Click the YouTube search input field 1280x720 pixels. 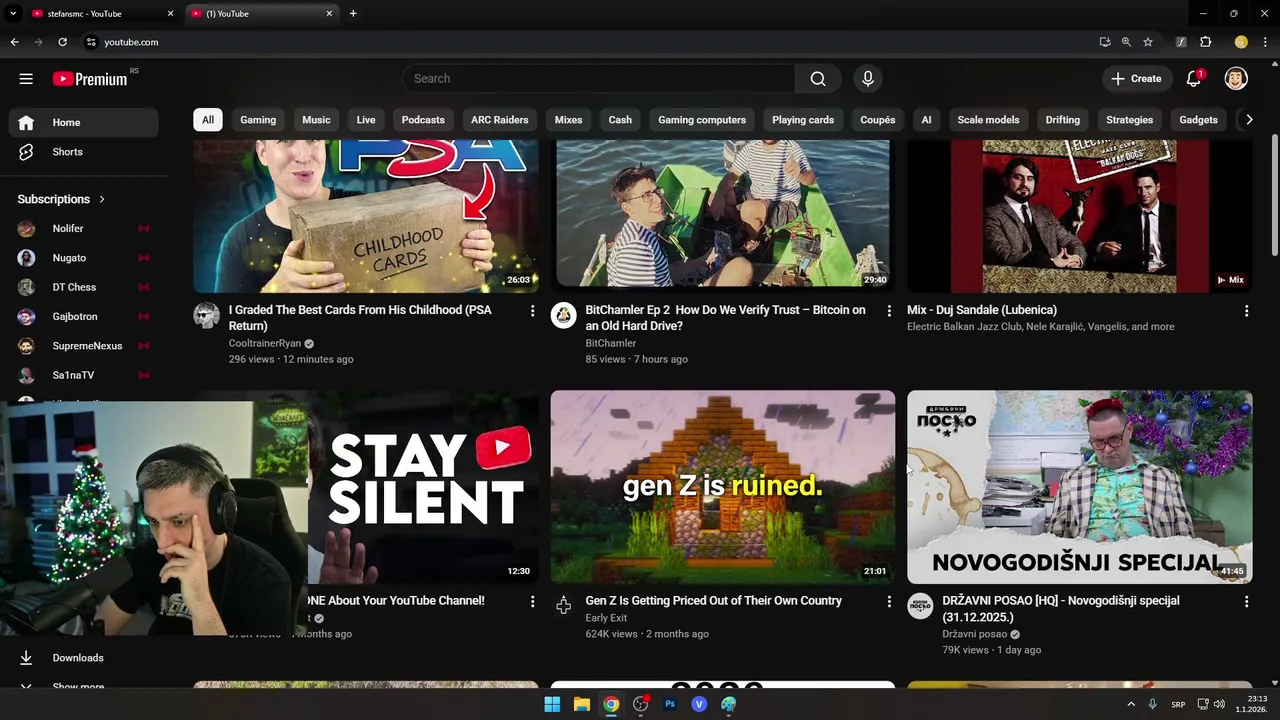pyautogui.click(x=598, y=79)
